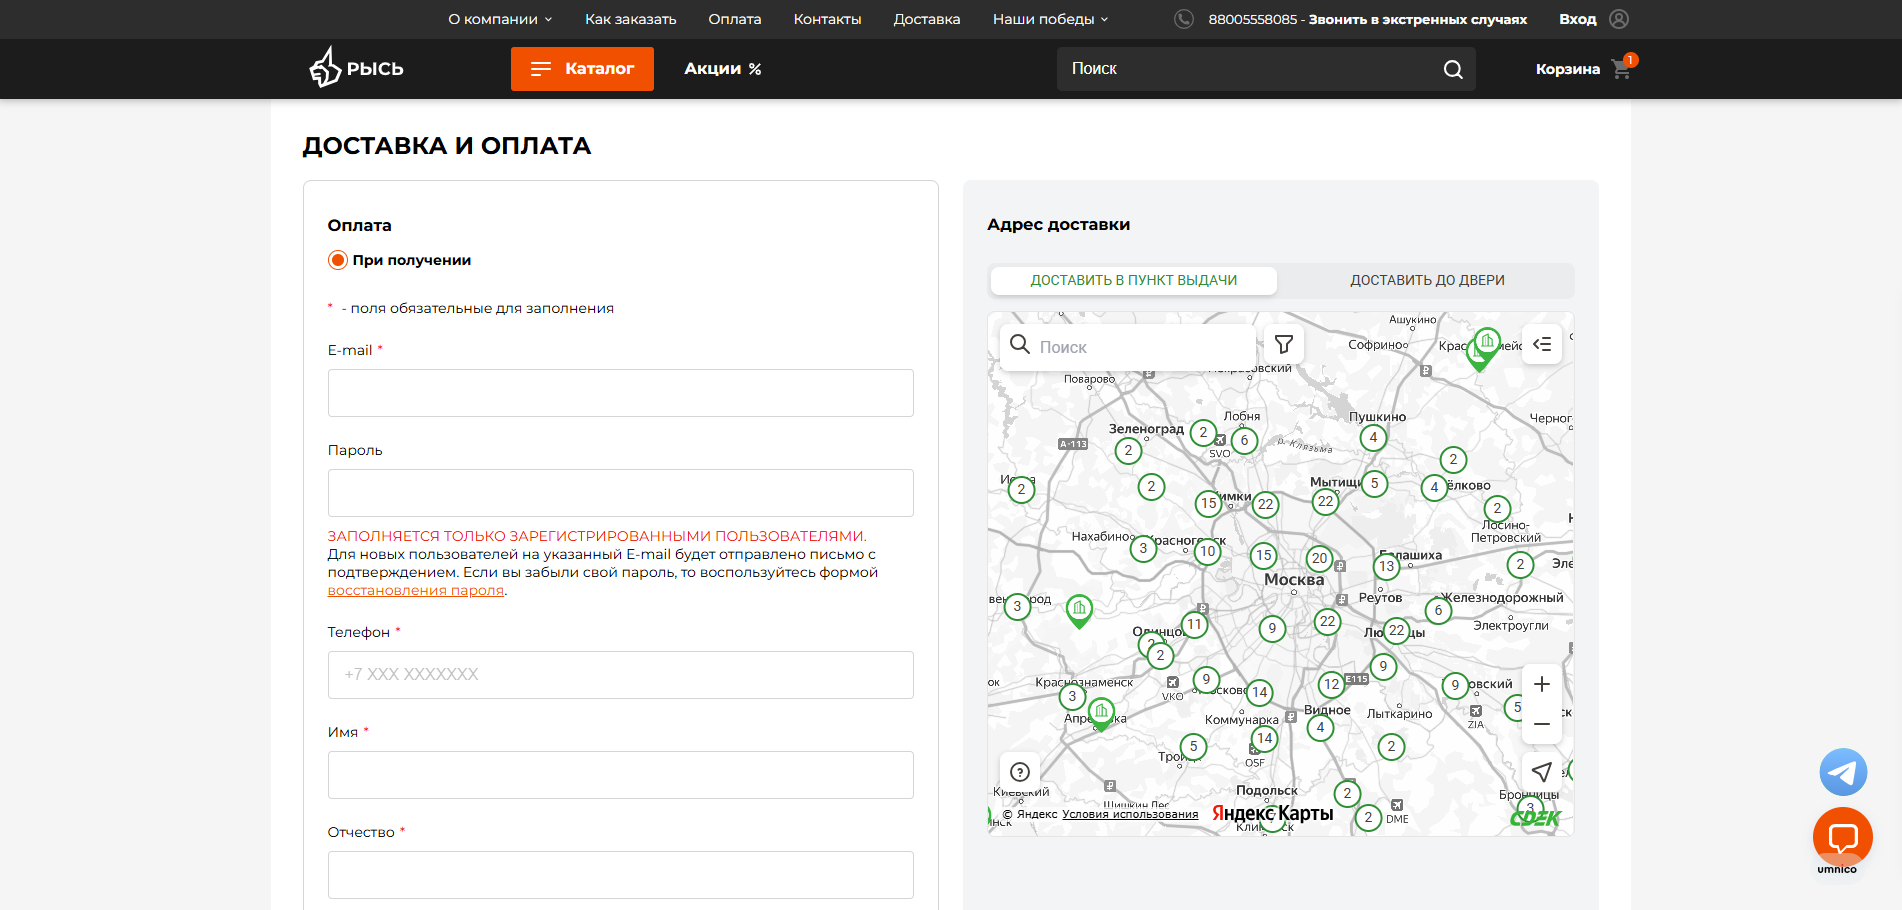Click the map filter funnel icon
The height and width of the screenshot is (910, 1902).
click(1284, 345)
